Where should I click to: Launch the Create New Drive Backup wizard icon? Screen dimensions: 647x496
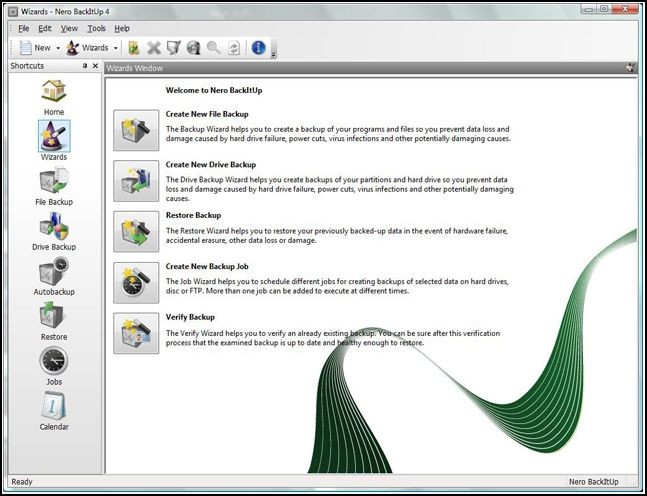pyautogui.click(x=136, y=181)
